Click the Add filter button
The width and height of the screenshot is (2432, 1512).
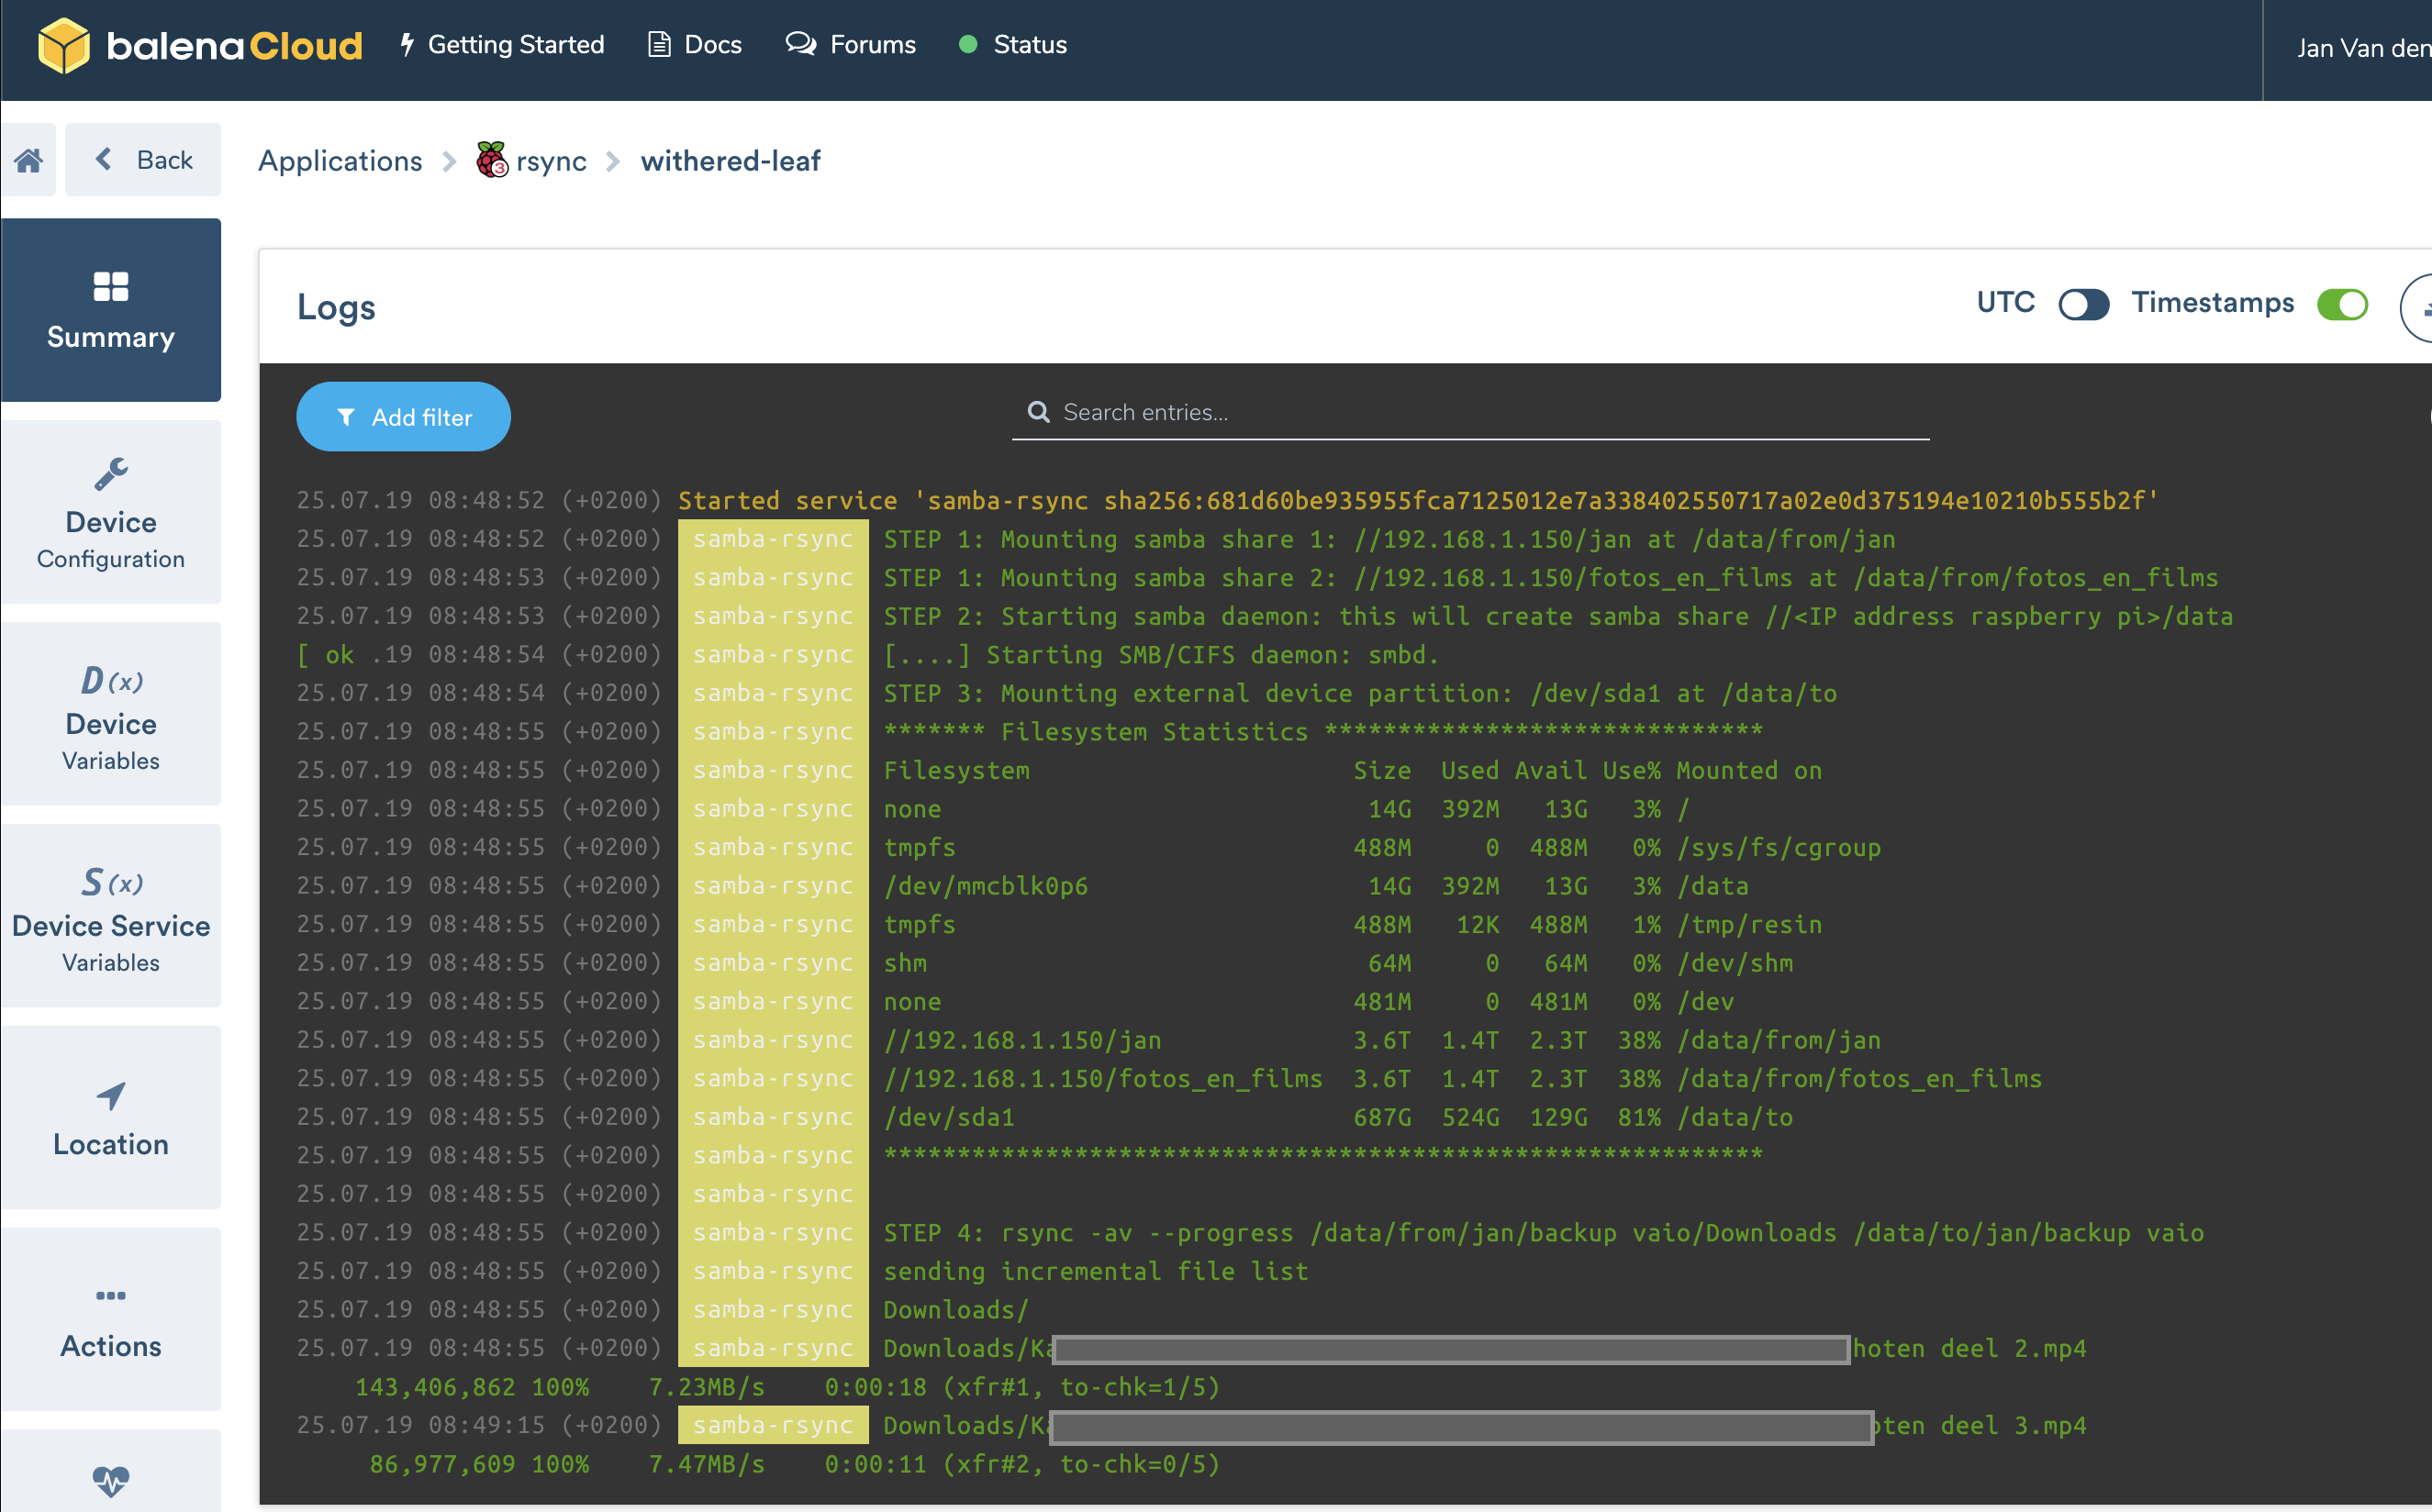pos(403,417)
